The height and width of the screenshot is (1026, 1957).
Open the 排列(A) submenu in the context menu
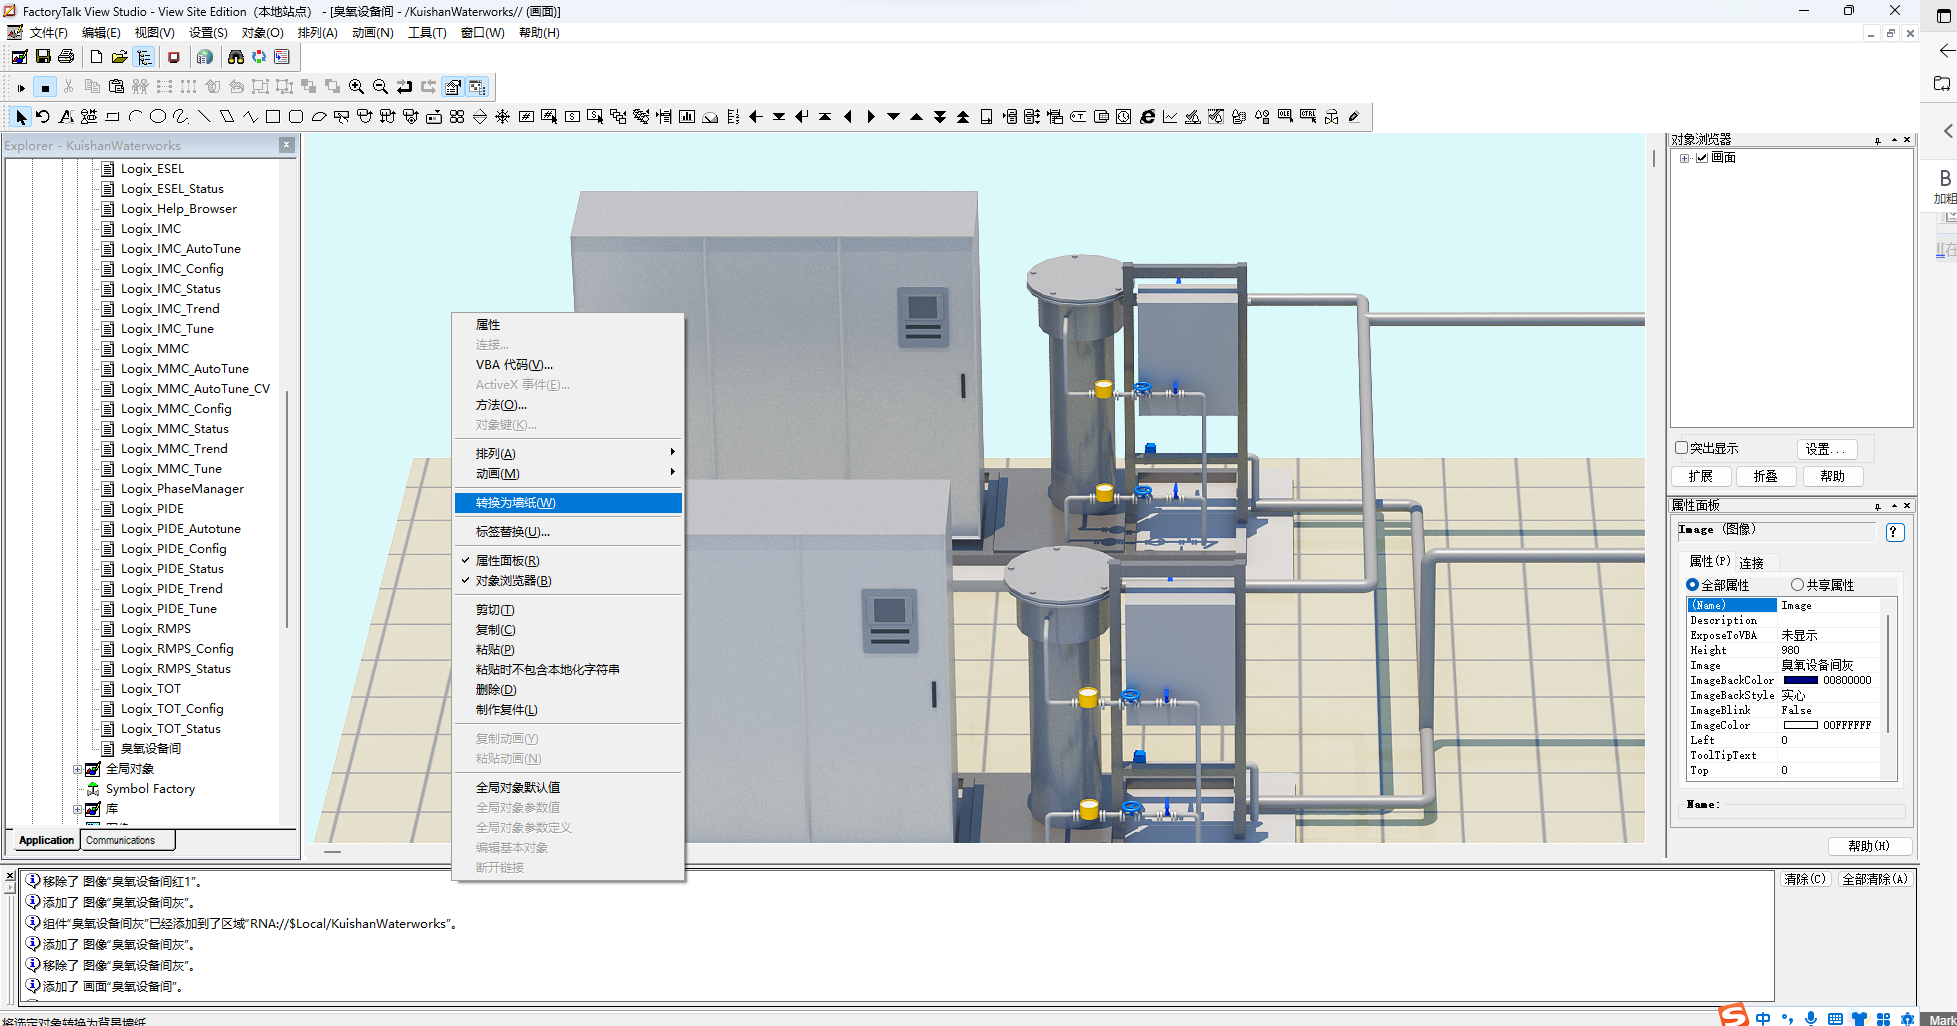[567, 454]
